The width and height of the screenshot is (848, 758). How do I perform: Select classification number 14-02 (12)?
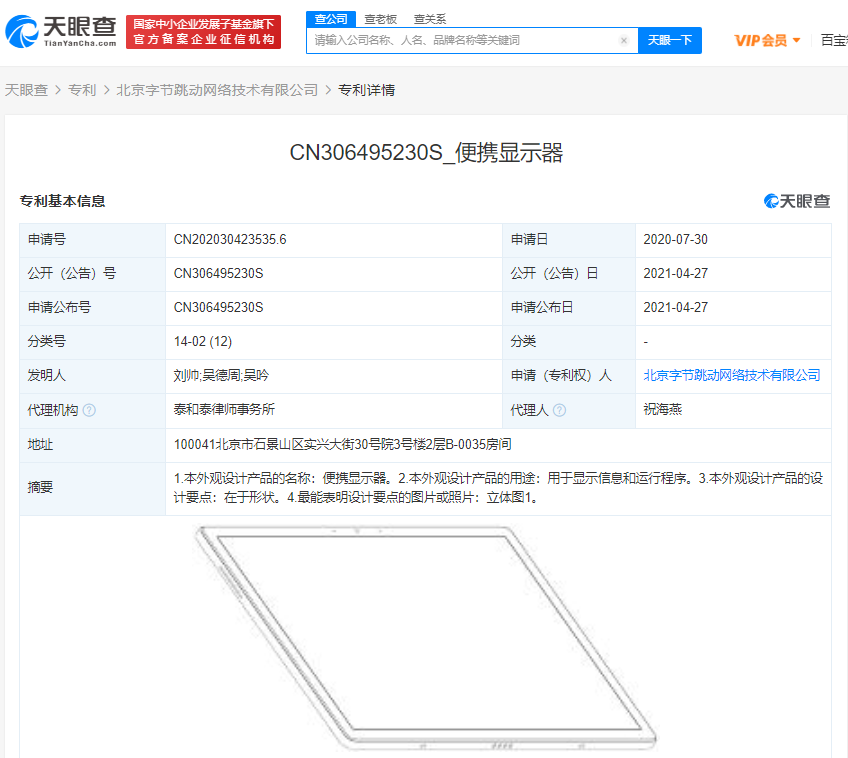point(203,342)
